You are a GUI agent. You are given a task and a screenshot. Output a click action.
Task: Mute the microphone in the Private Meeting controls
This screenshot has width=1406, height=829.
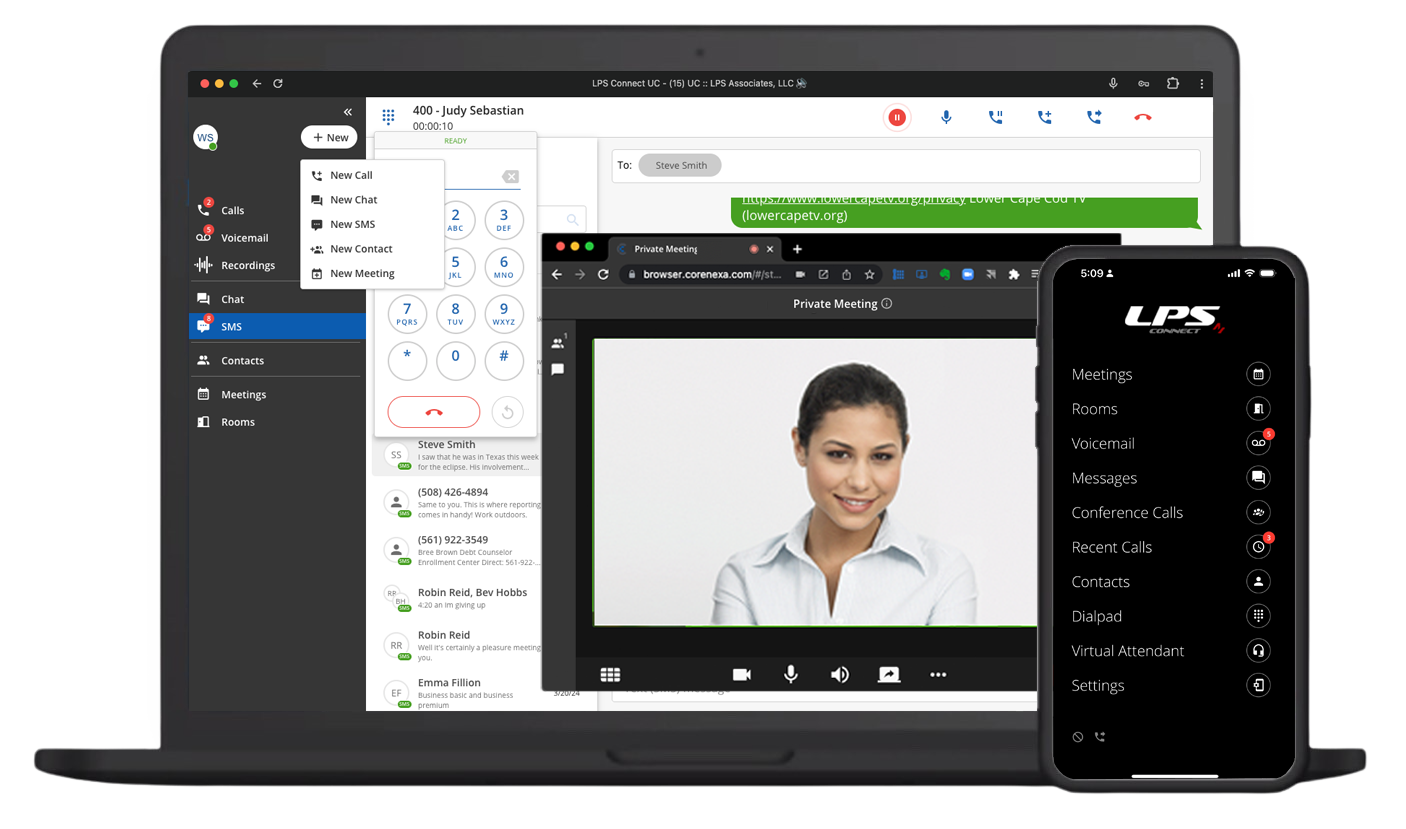coord(790,674)
